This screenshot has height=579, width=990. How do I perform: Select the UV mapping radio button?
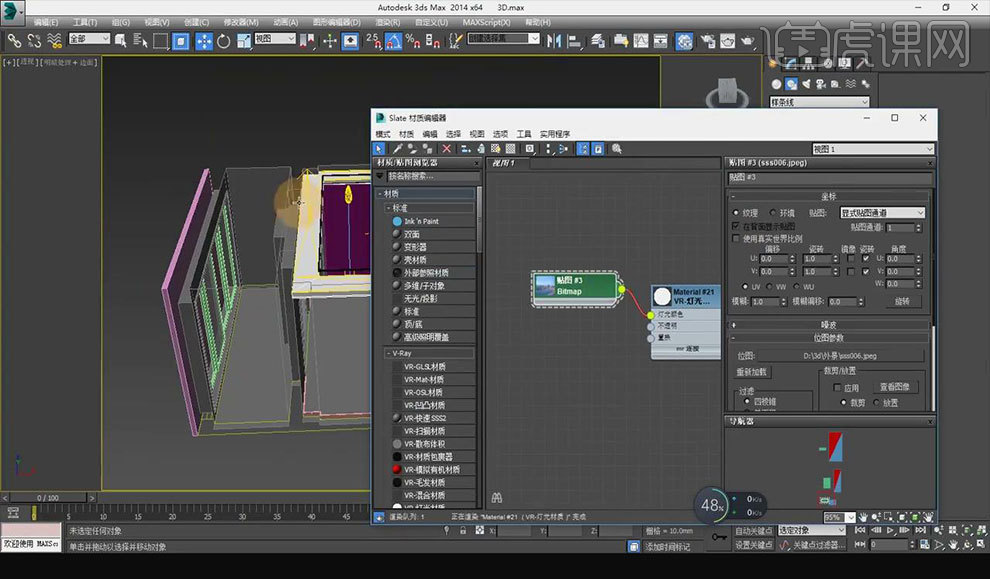pos(745,287)
